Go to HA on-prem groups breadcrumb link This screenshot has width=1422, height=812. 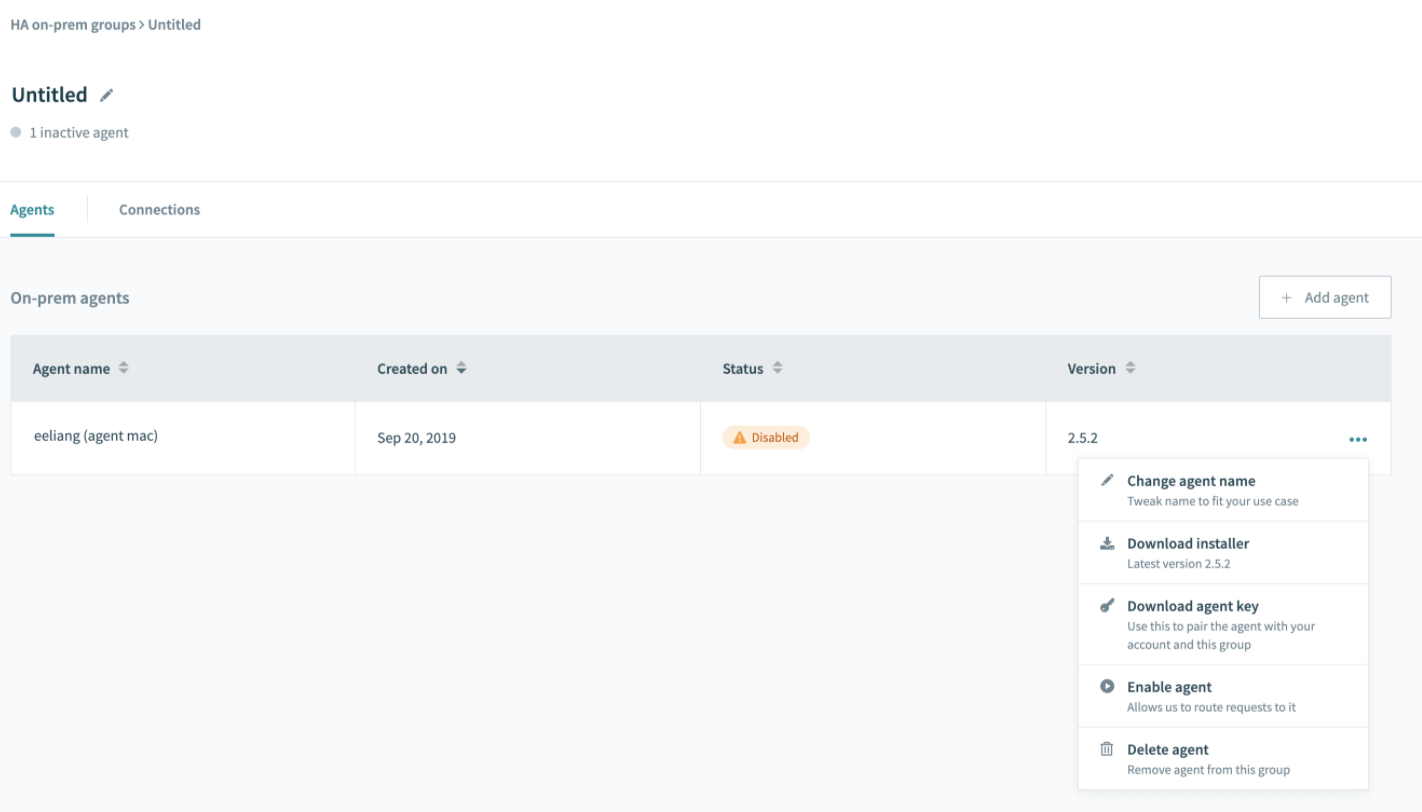coord(72,25)
